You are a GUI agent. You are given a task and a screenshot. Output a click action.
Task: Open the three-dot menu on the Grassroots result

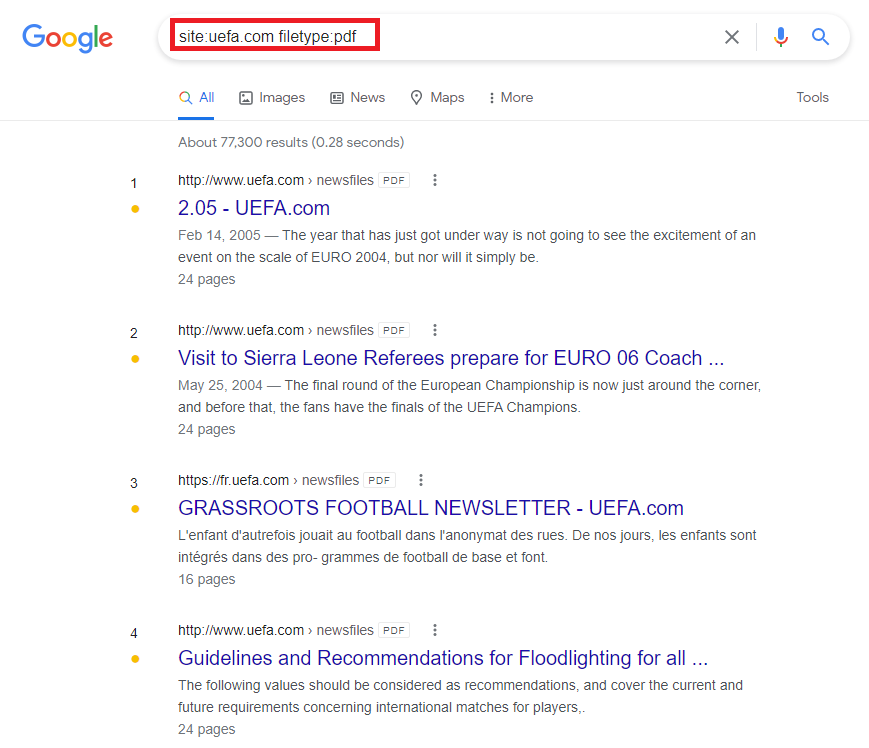point(420,480)
